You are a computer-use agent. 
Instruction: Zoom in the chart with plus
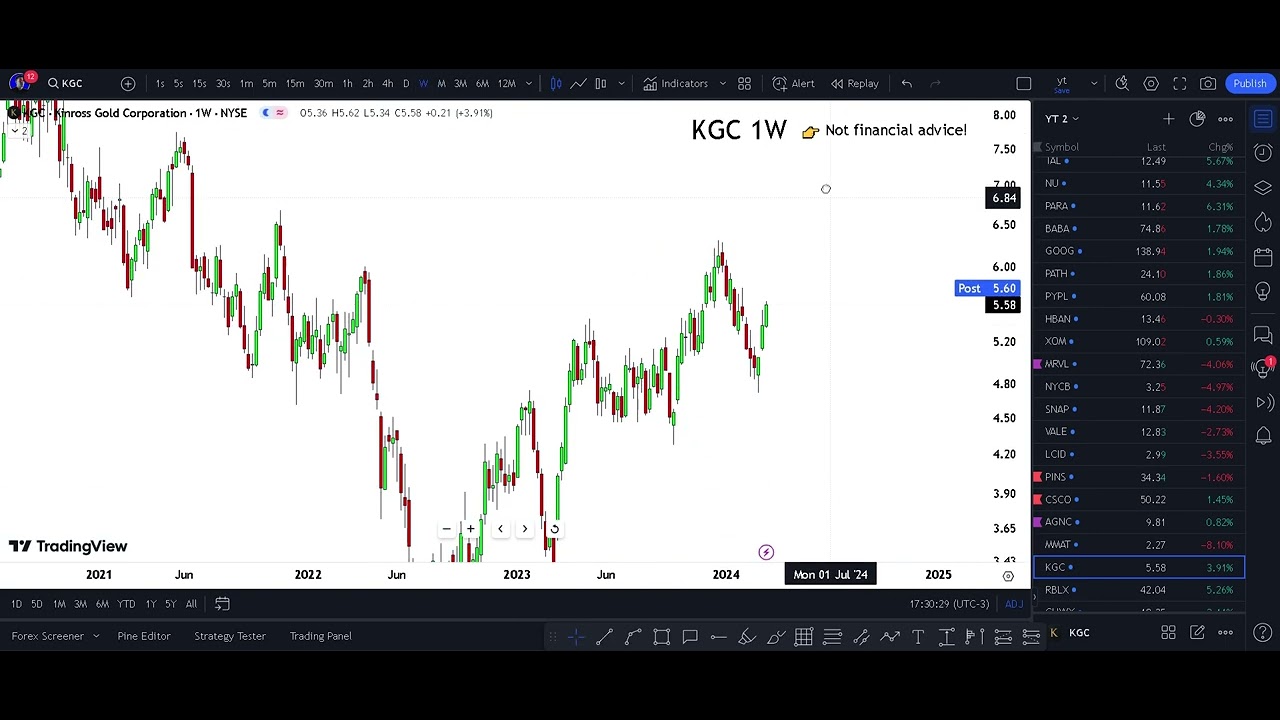[x=470, y=529]
